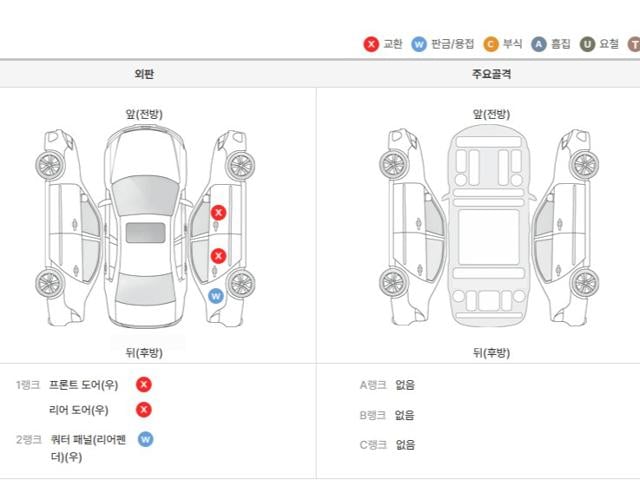Viewport: 640px width, 480px height.
Task: Click the red X 교환 legend icon
Action: (x=371, y=44)
